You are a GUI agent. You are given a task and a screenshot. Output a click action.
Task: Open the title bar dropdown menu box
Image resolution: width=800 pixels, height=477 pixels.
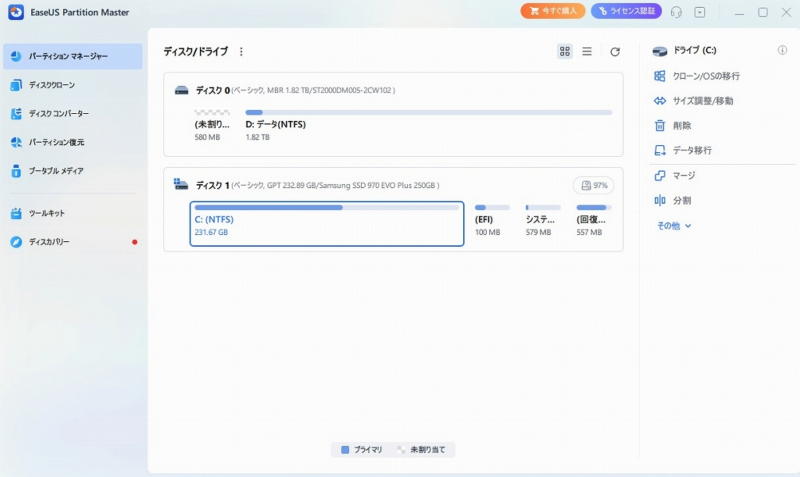pos(700,12)
